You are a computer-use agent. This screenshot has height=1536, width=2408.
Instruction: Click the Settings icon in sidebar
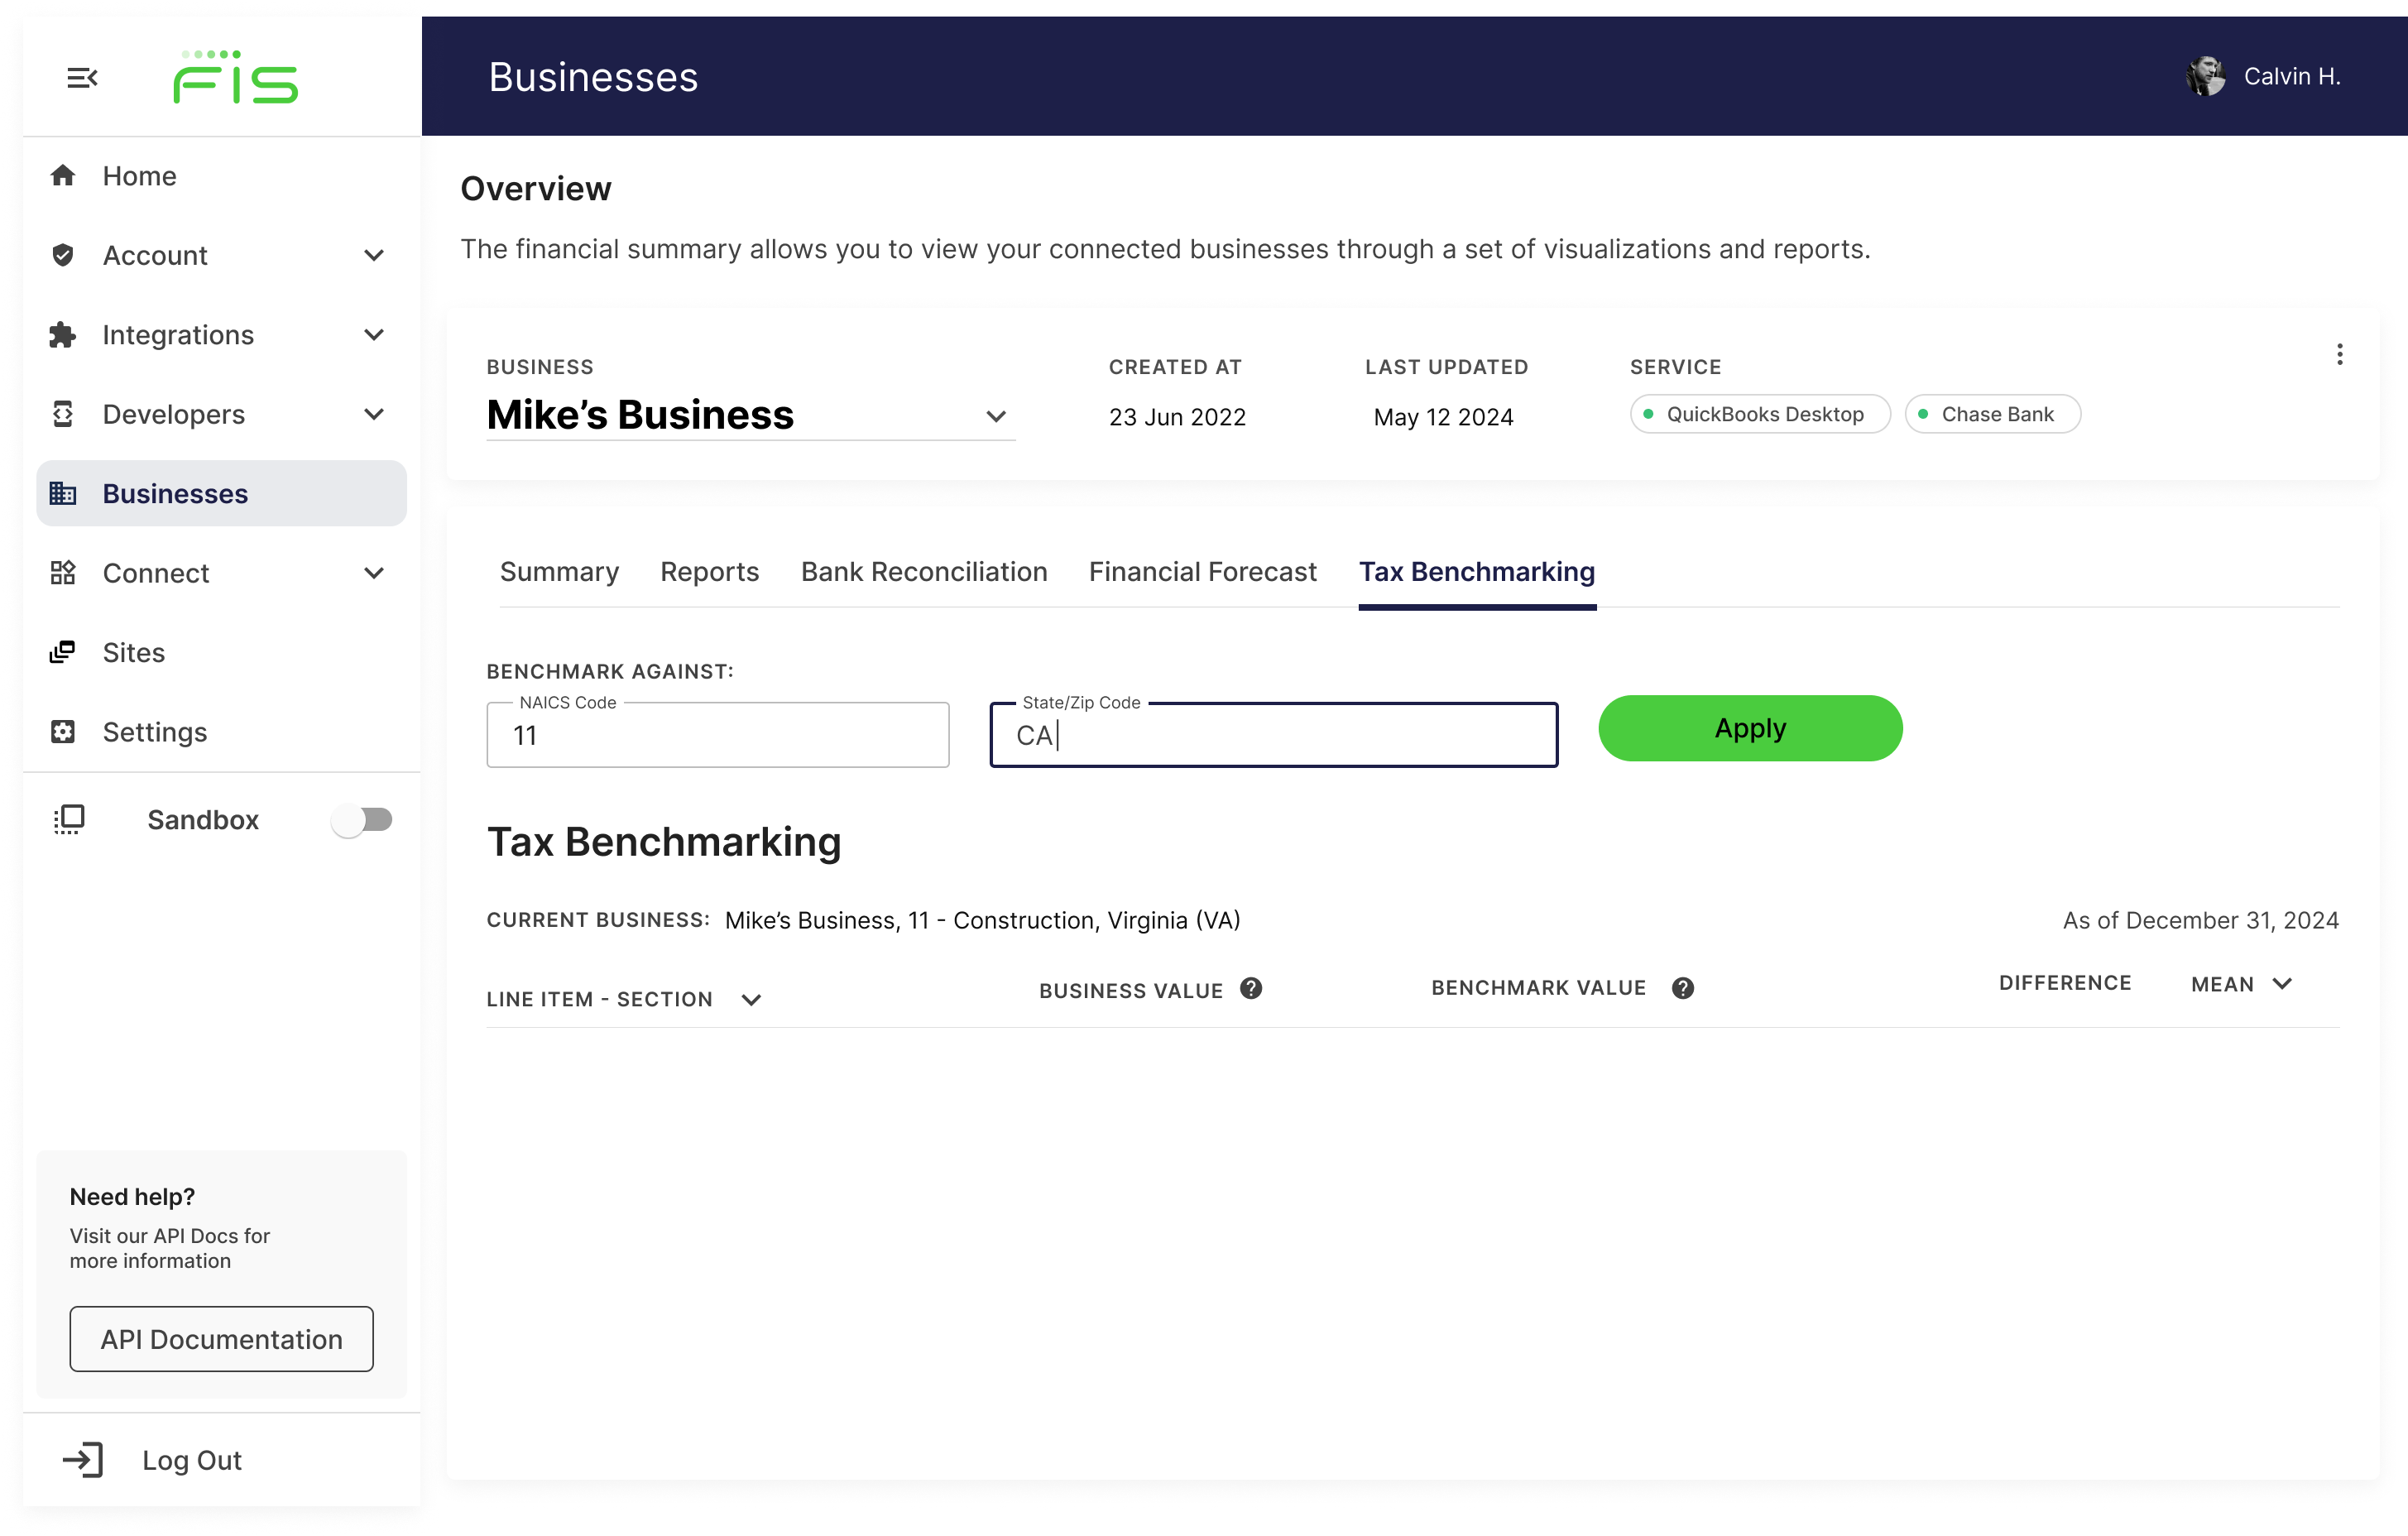click(x=63, y=732)
